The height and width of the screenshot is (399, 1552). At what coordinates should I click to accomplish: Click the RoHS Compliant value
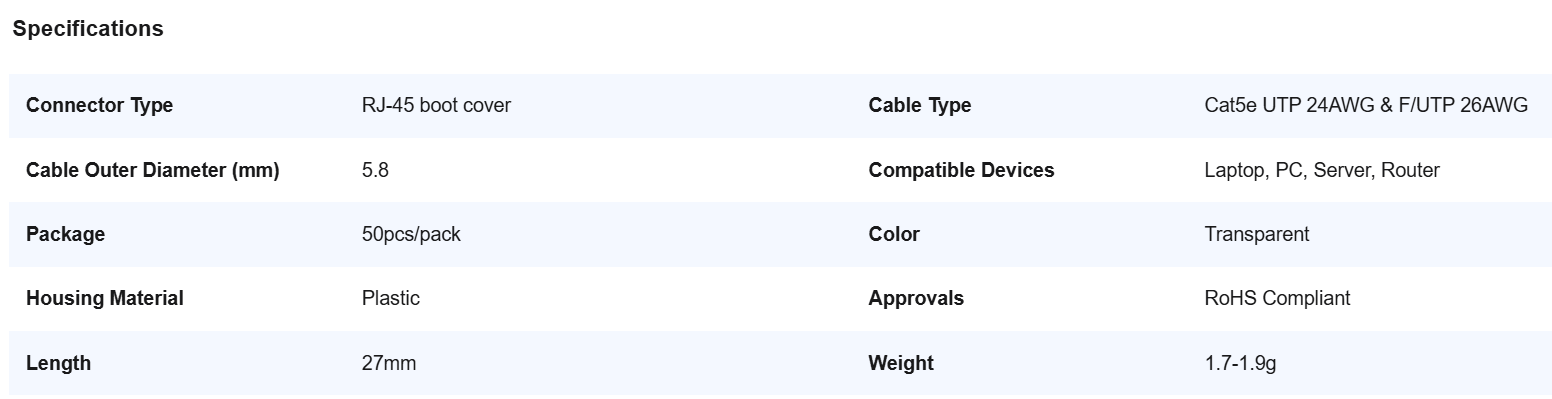(x=1277, y=298)
